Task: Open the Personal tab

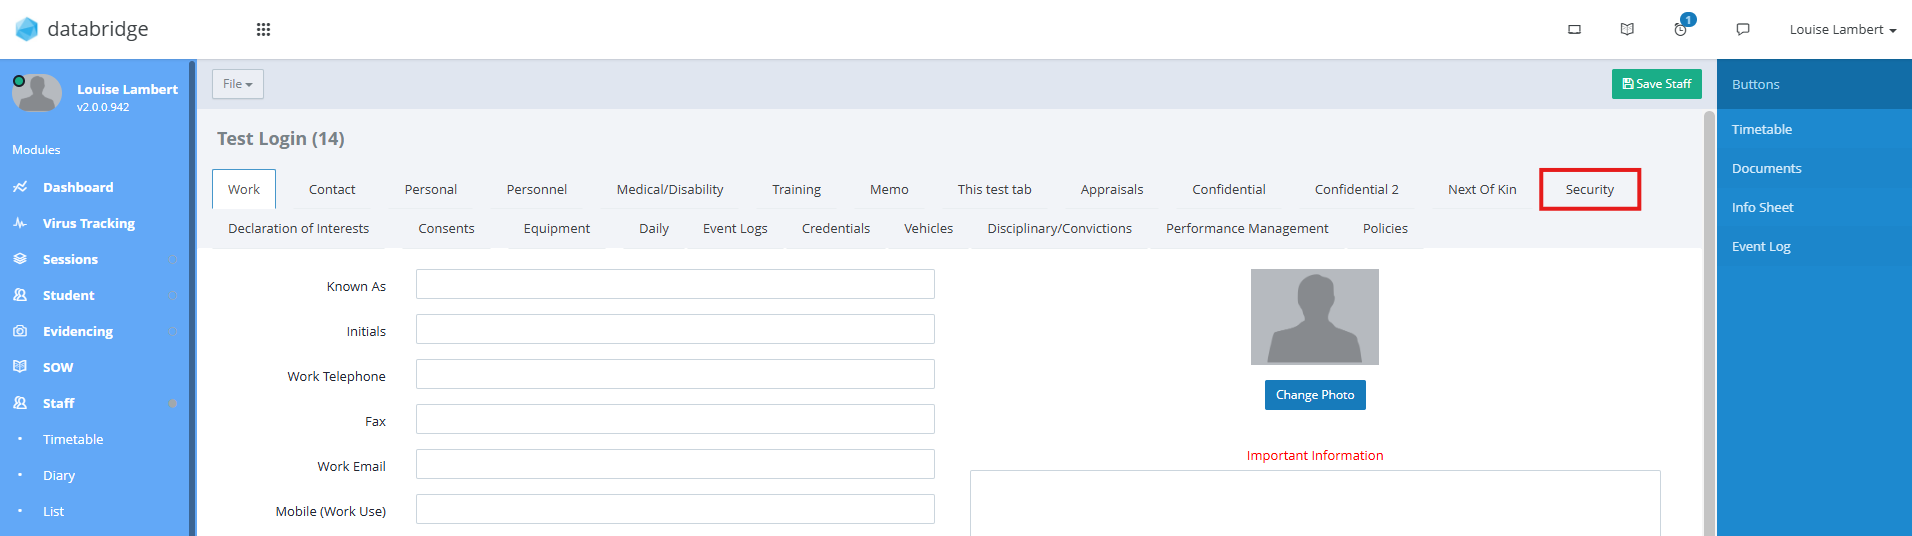Action: coord(431,189)
